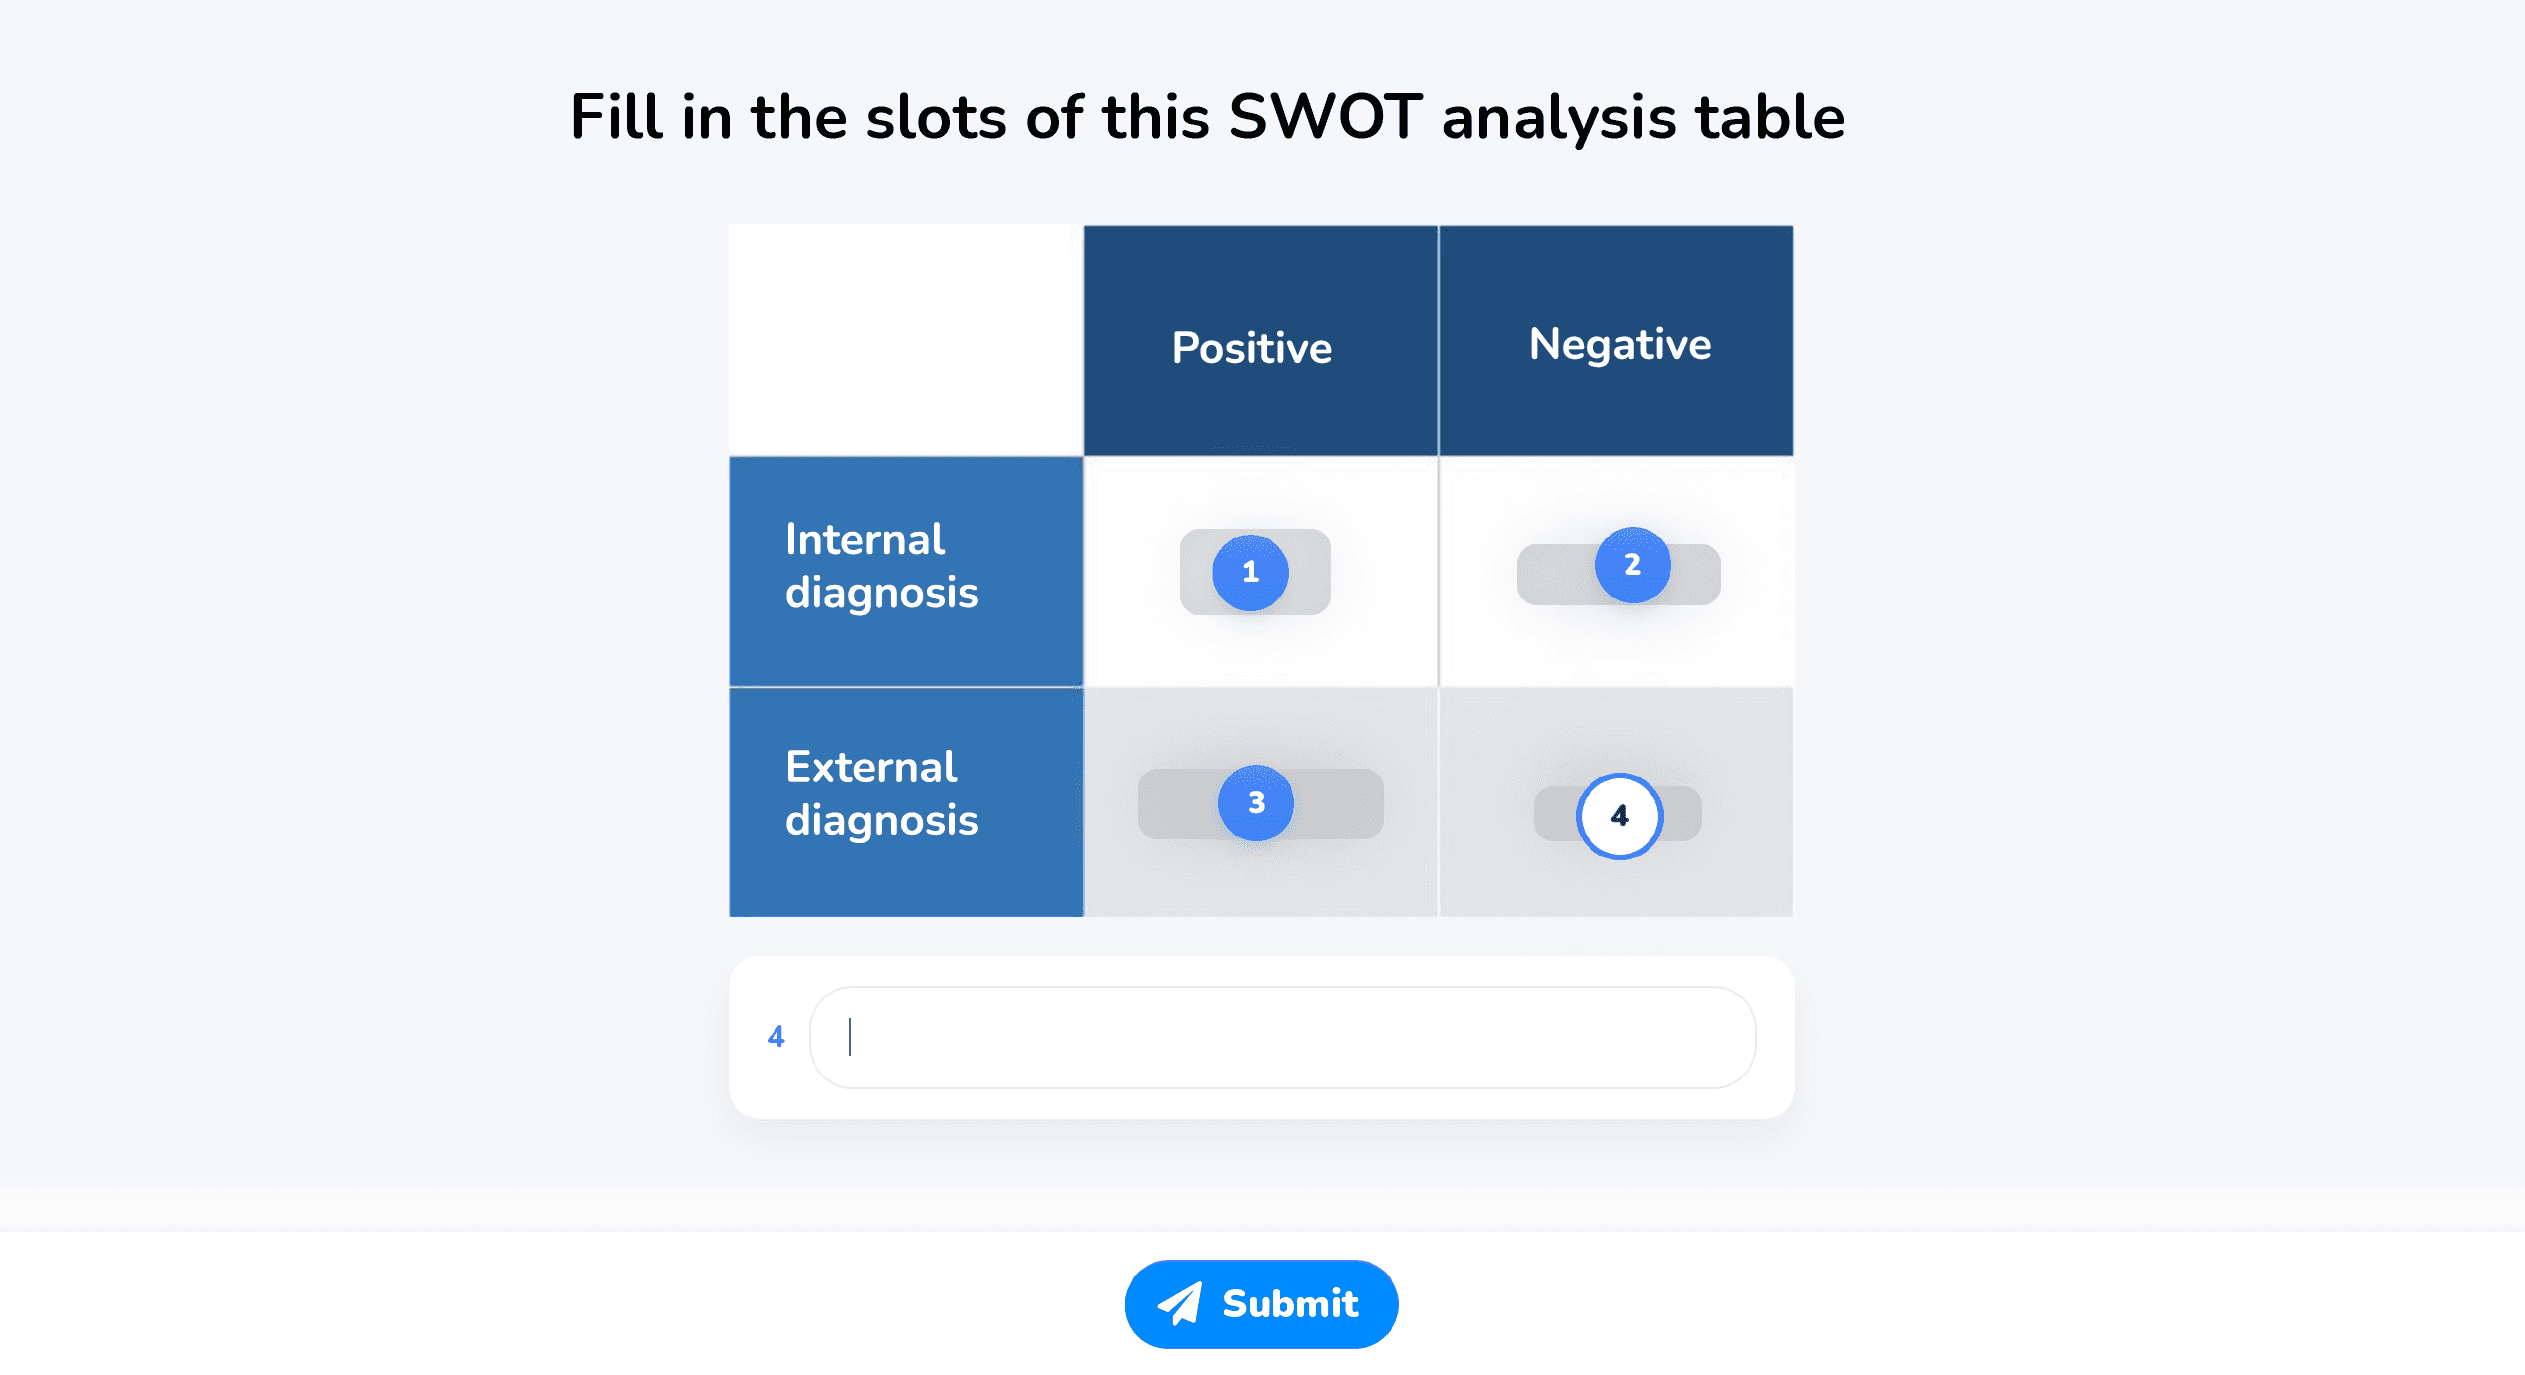Click the blue number 4 input label
Viewport: 2525px width, 1375px height.
click(x=776, y=1037)
